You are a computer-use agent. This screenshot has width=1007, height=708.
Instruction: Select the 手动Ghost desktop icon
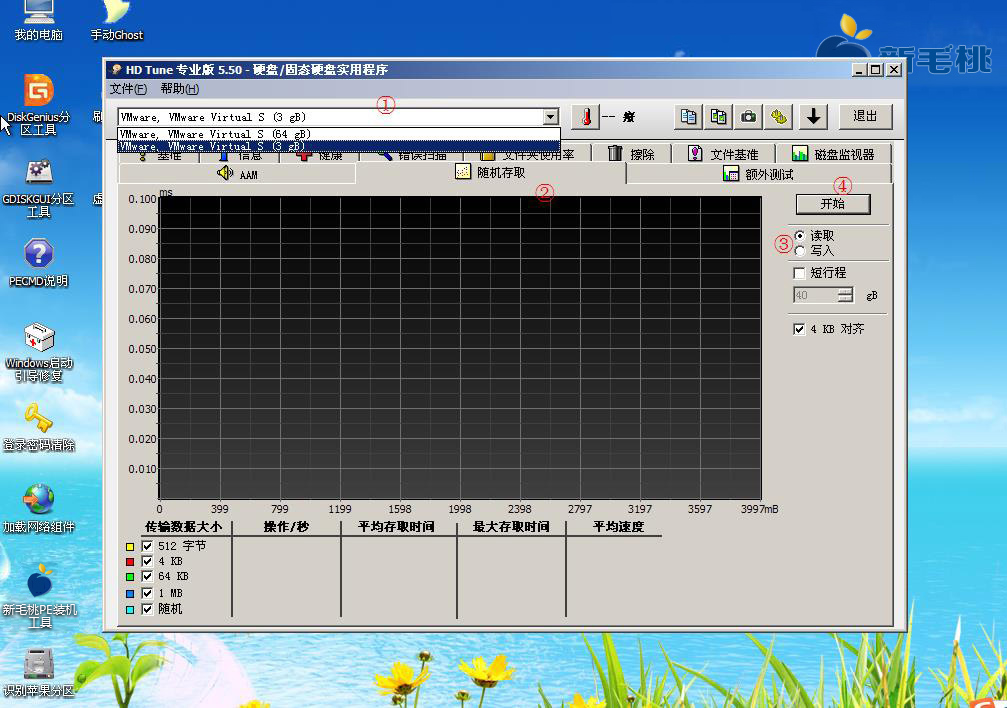(x=117, y=19)
